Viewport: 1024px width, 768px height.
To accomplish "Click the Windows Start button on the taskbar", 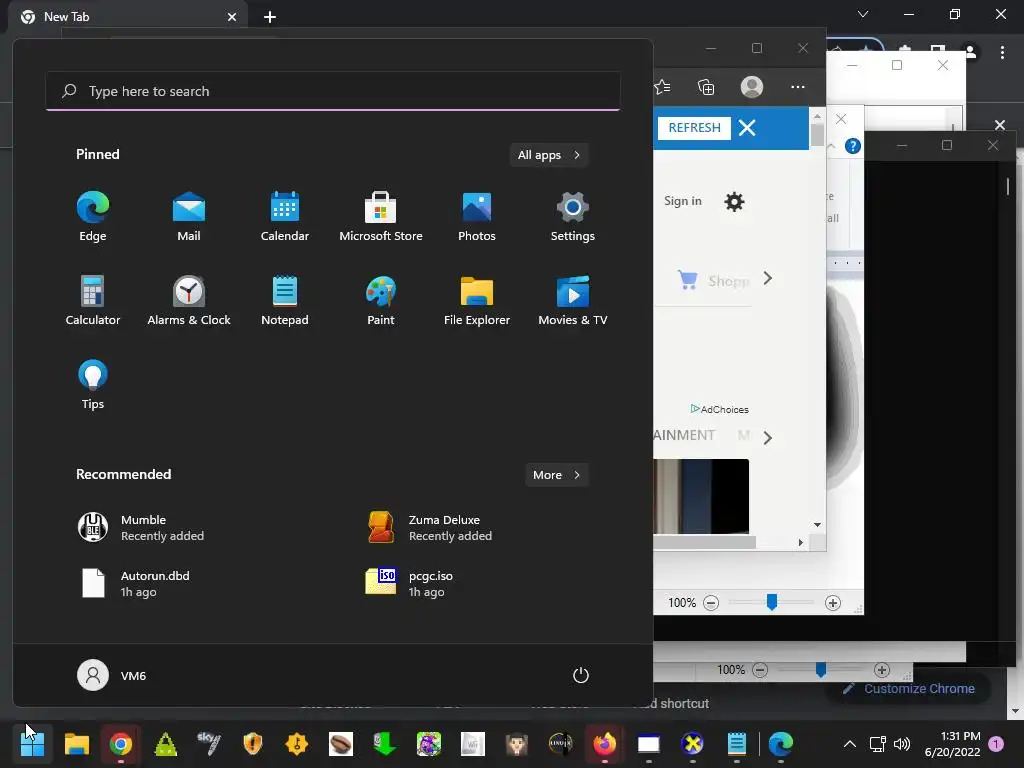I will (x=32, y=744).
